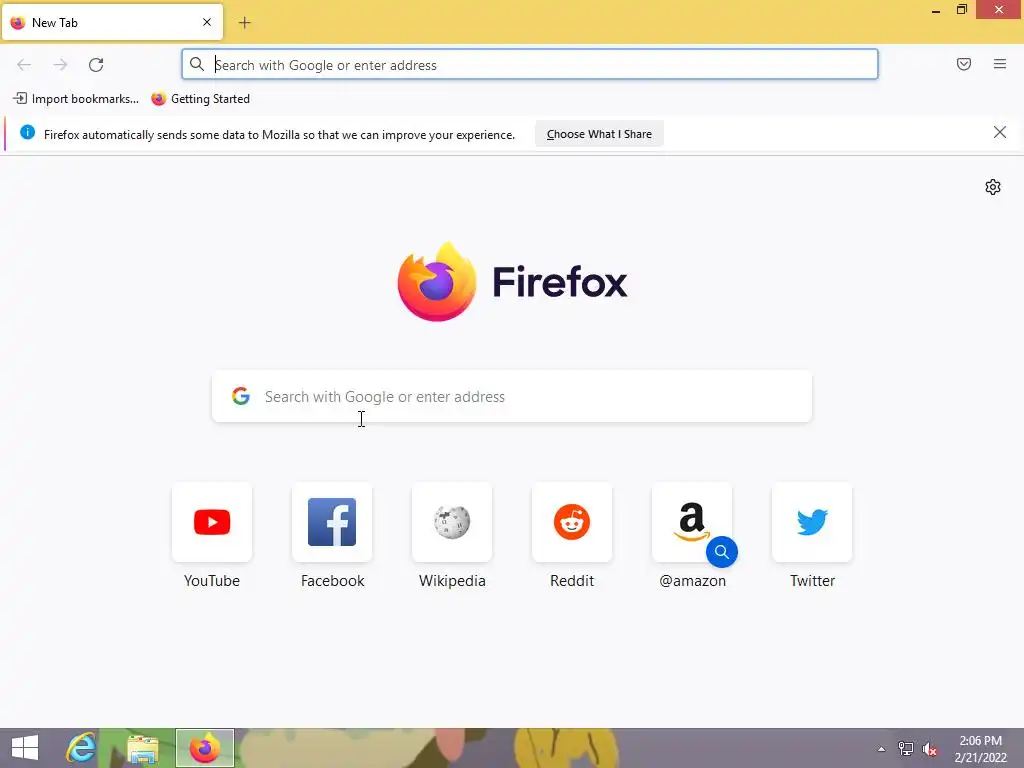The image size is (1024, 768).
Task: Go forward with the forward arrow
Action: coord(60,65)
